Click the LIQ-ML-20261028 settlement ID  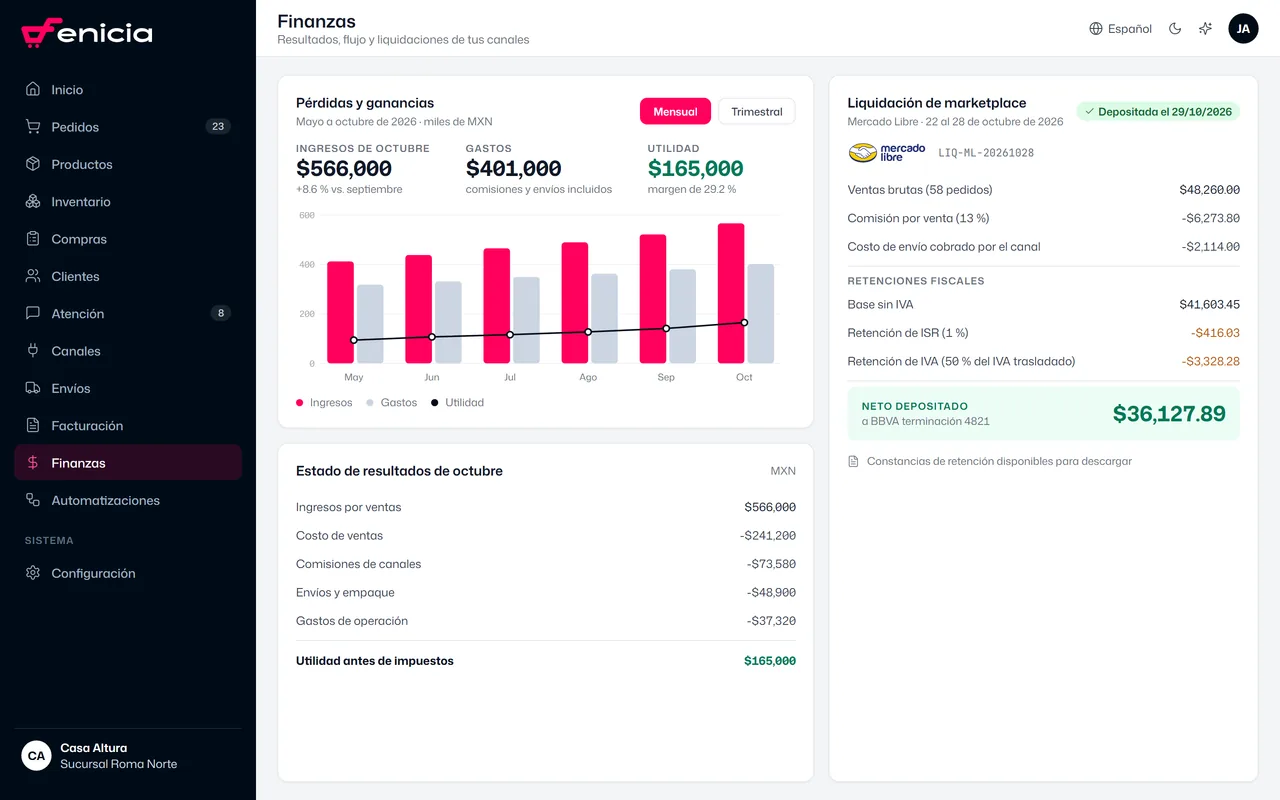(984, 153)
